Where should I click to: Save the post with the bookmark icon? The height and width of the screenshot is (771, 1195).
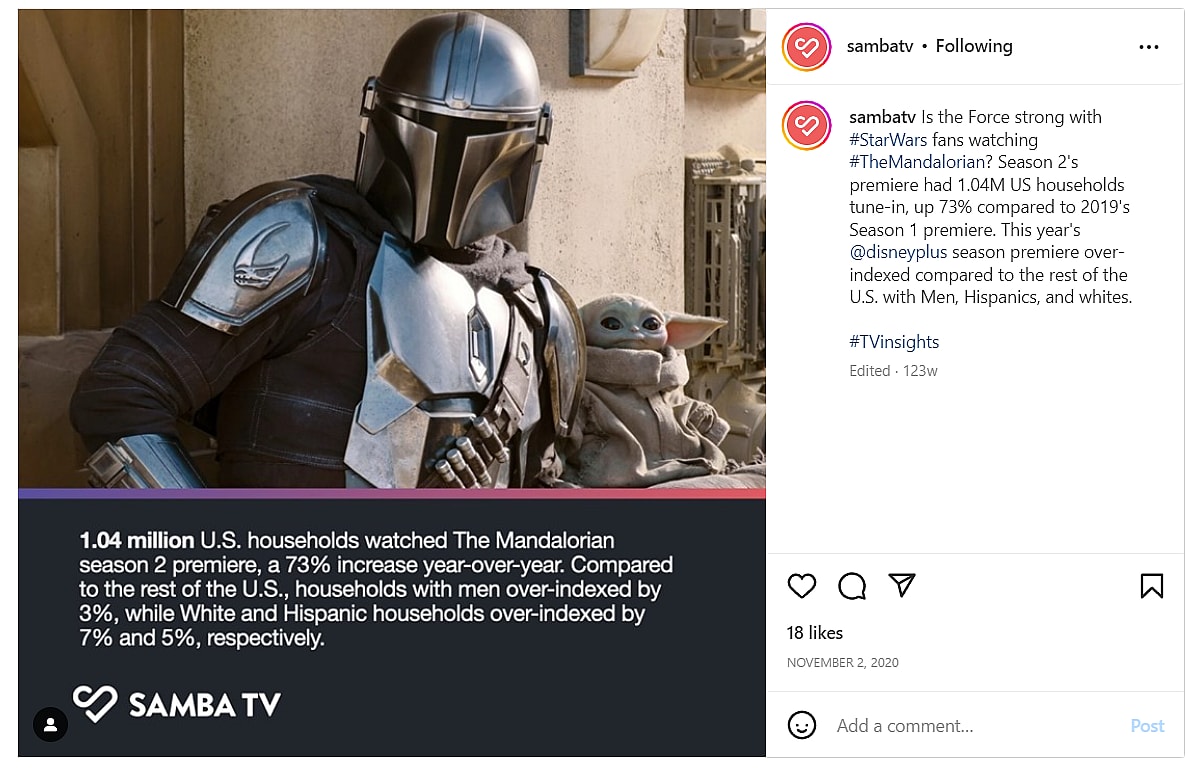pyautogui.click(x=1151, y=586)
